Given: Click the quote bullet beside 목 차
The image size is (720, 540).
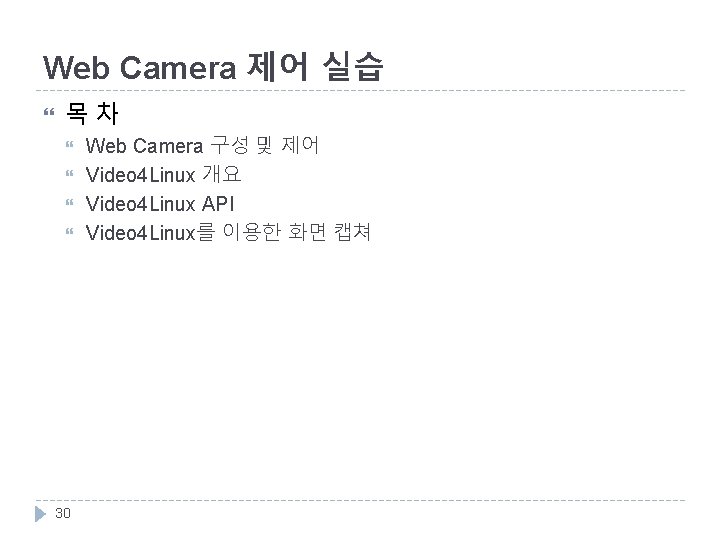Looking at the screenshot, I should [x=49, y=112].
